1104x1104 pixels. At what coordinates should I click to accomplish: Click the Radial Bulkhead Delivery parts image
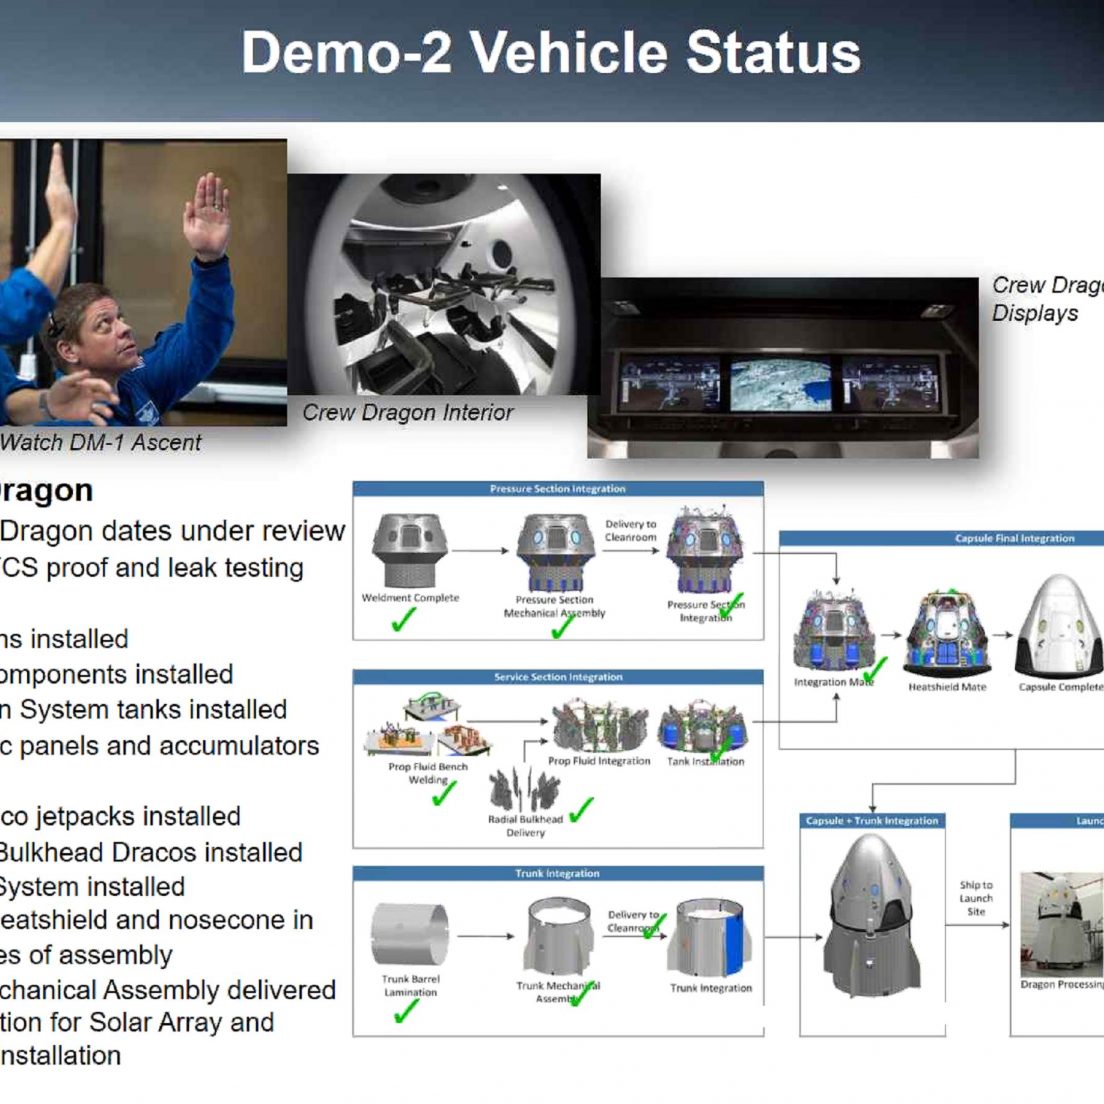525,790
